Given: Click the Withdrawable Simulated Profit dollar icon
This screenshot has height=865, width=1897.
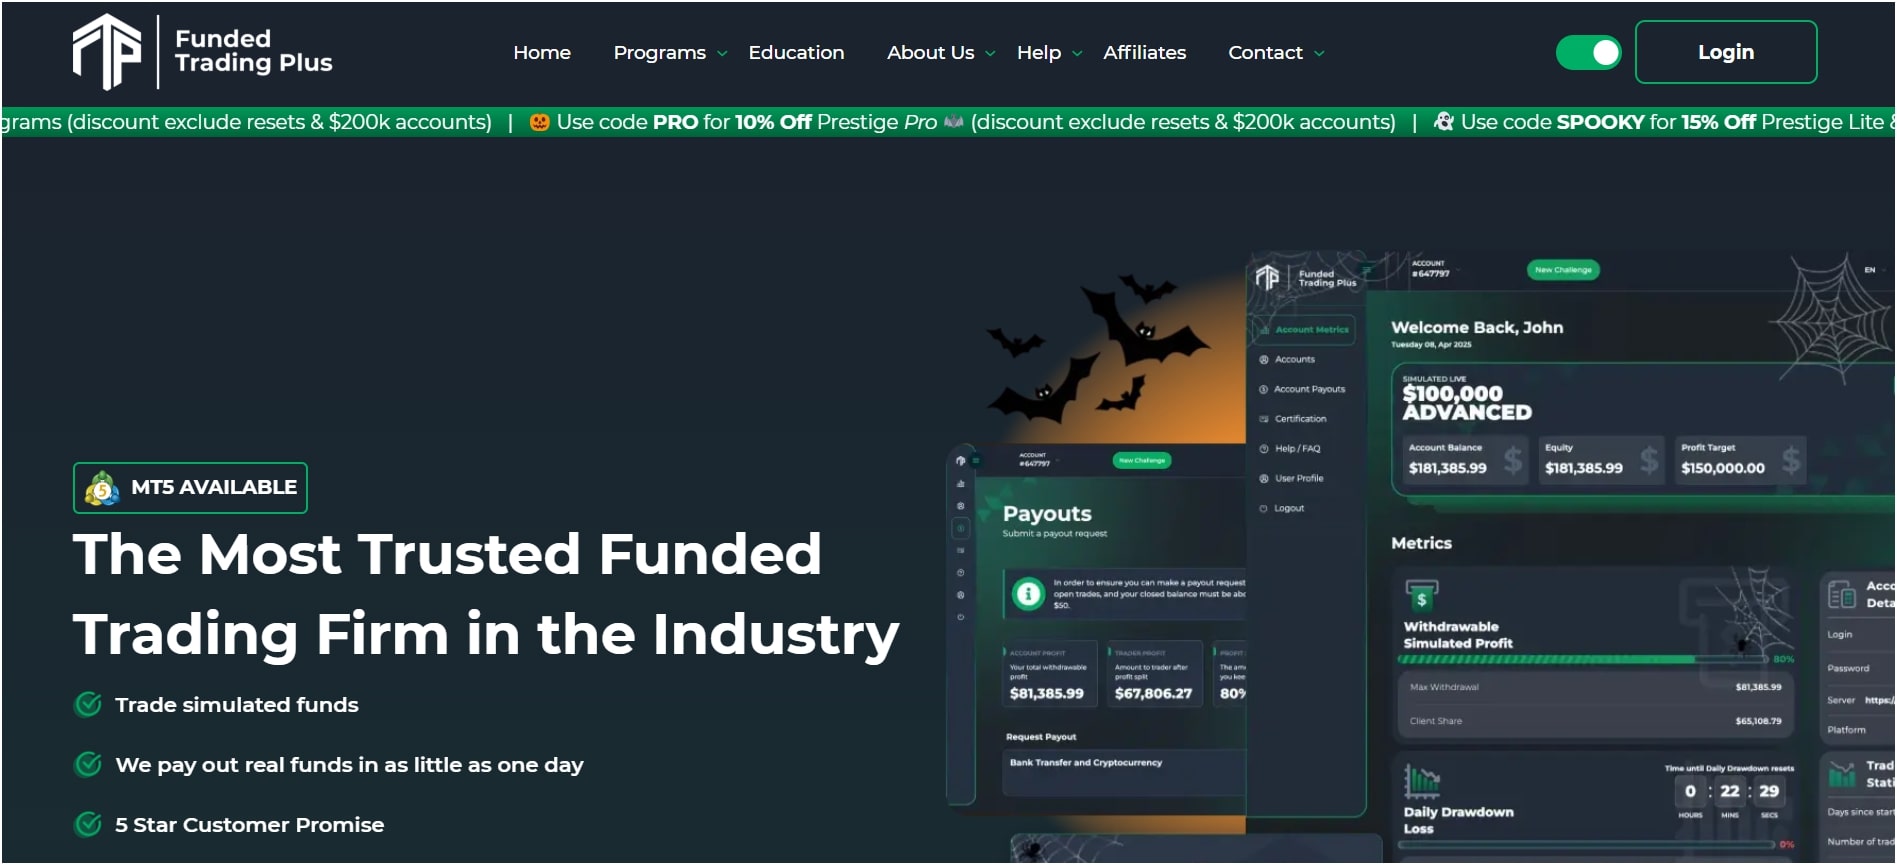Looking at the screenshot, I should (1421, 595).
